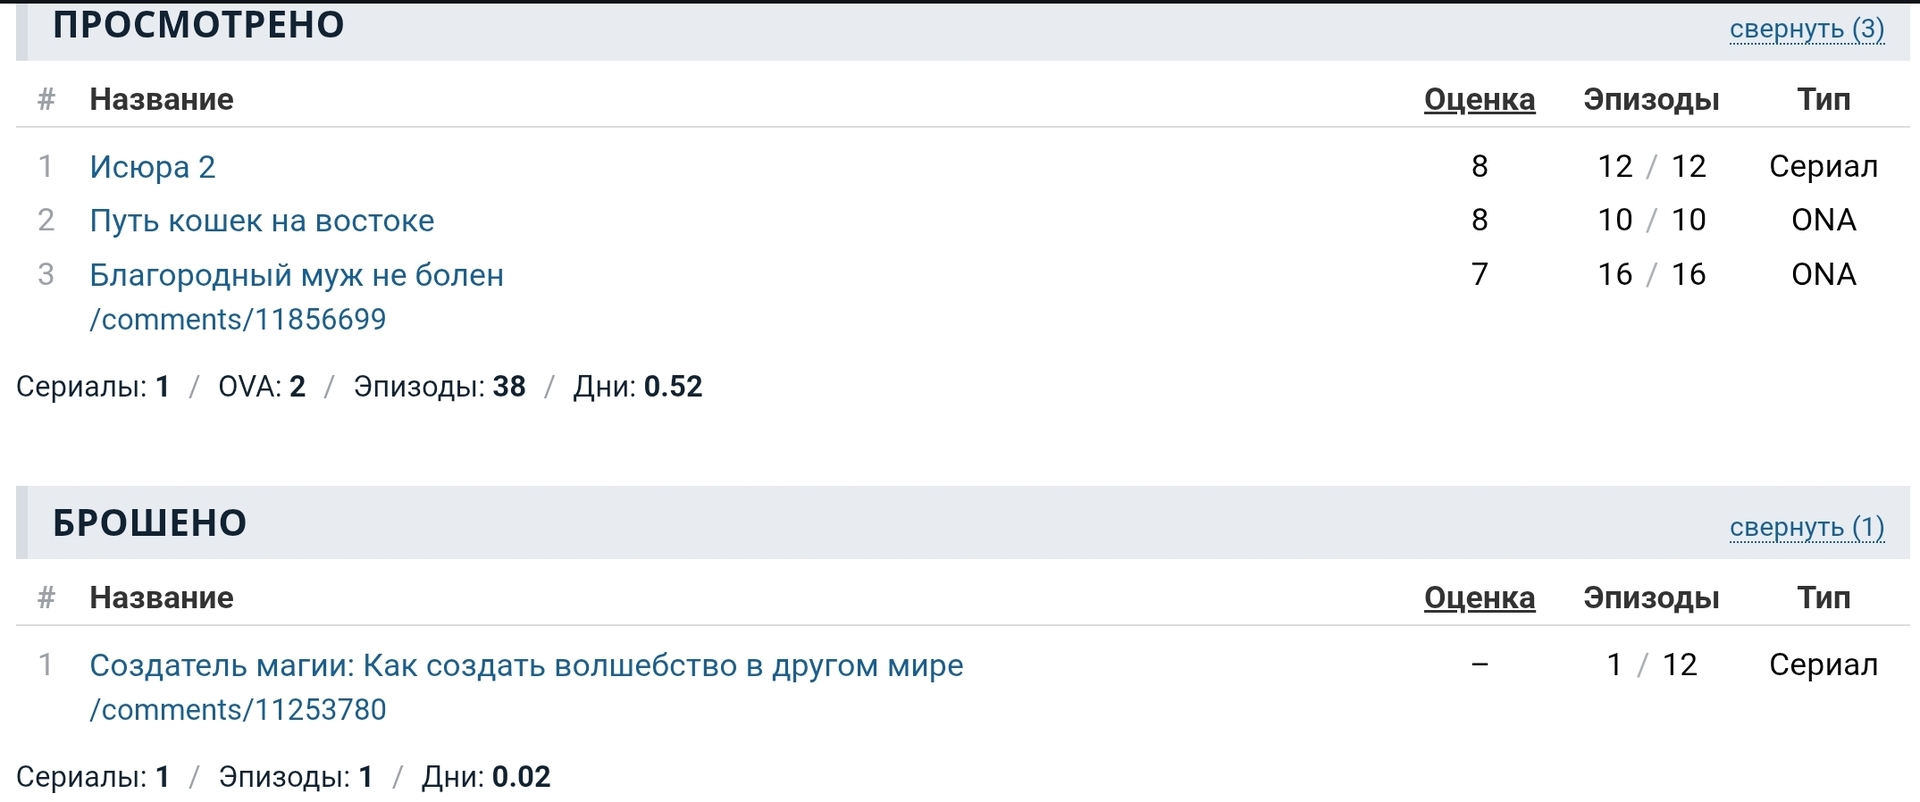Open the Путь кошек на востоке title

click(x=262, y=220)
